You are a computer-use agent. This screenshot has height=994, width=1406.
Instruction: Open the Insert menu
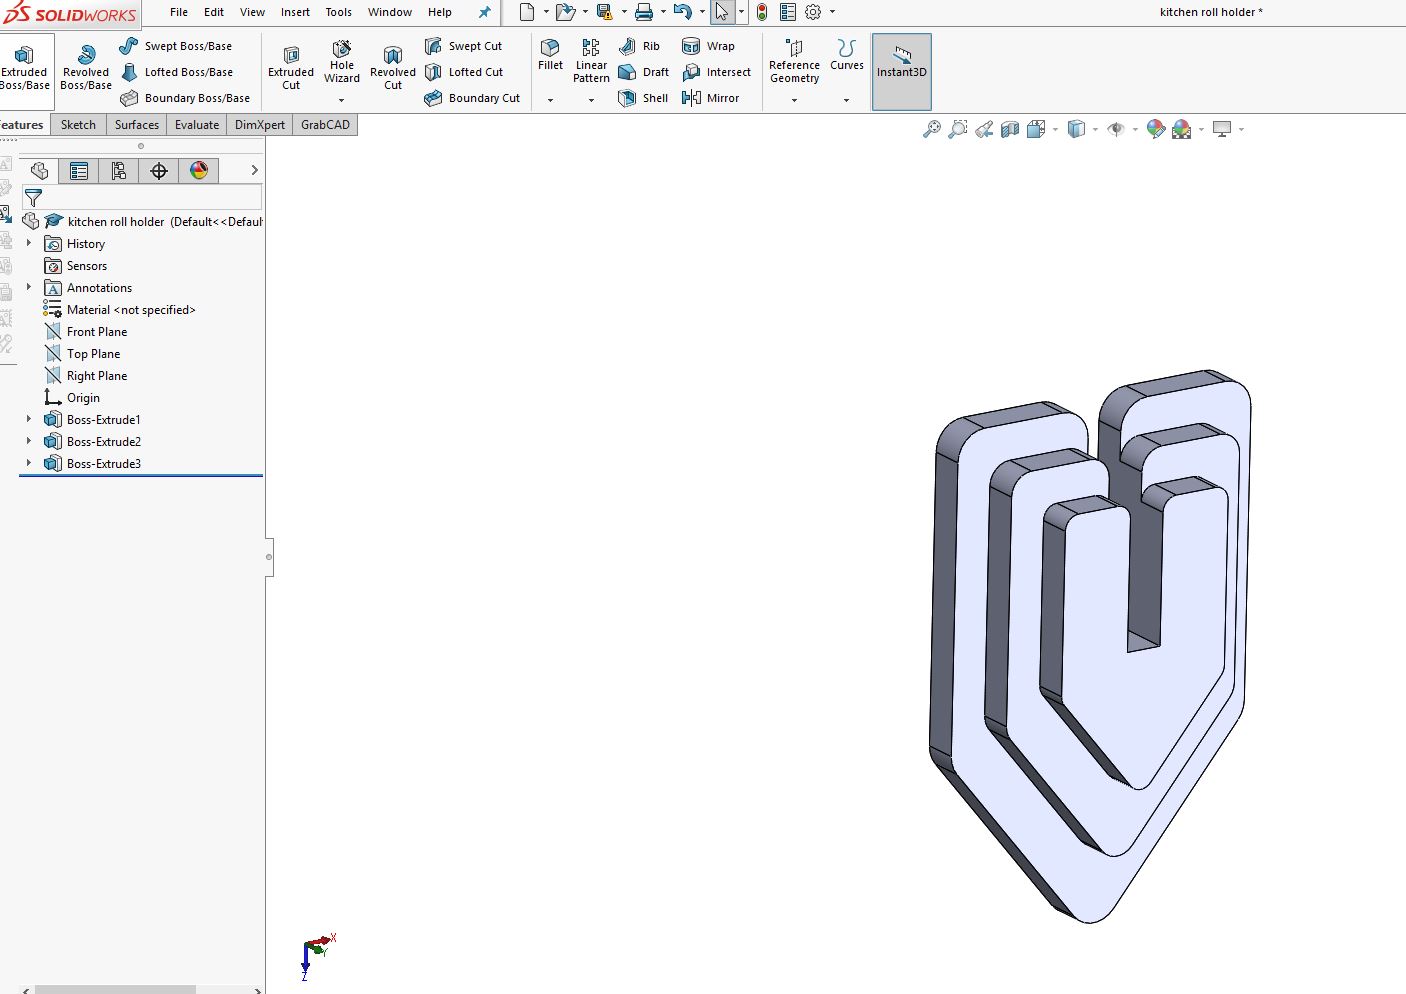(295, 12)
